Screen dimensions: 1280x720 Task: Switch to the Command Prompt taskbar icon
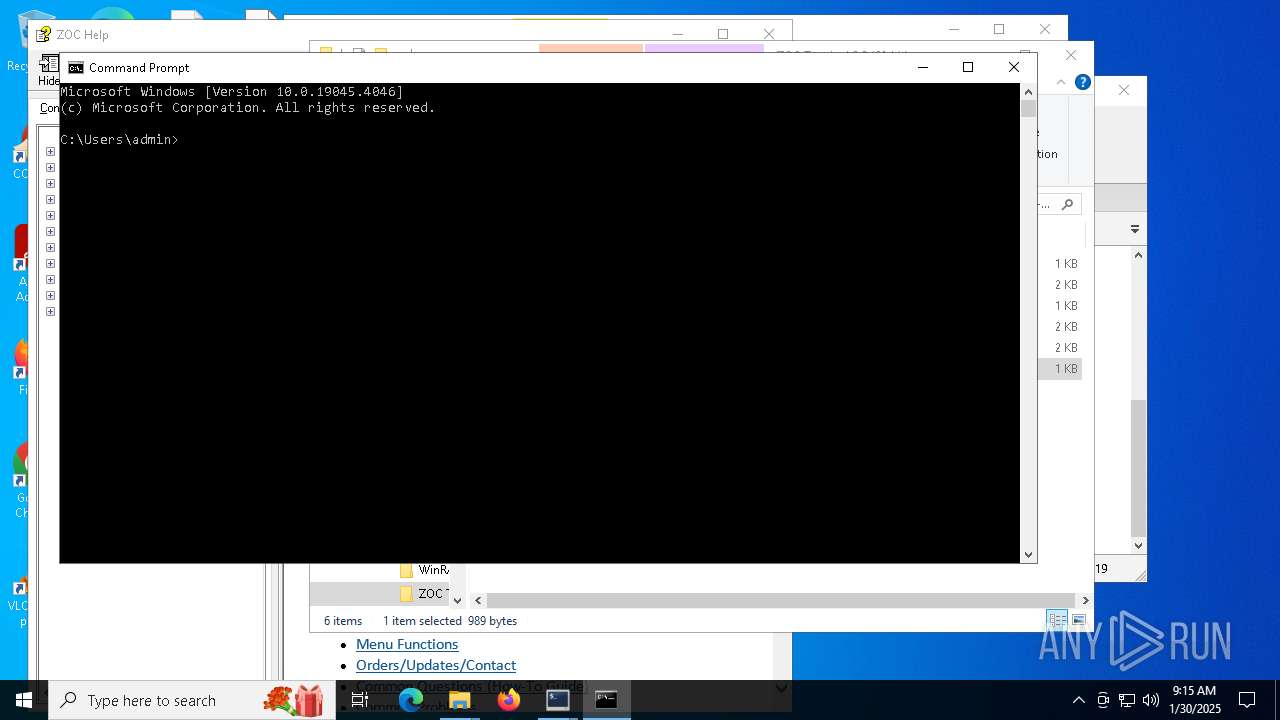point(606,700)
